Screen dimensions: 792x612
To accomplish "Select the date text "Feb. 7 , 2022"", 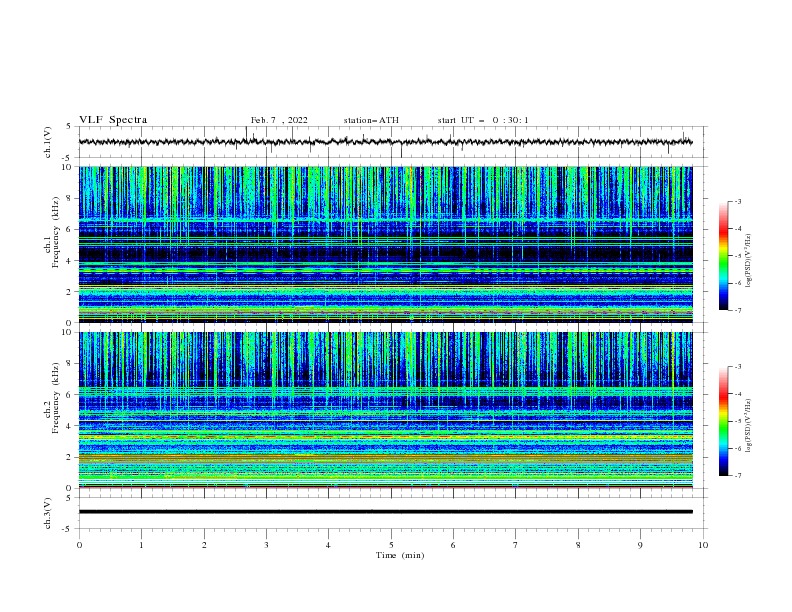I will 279,120.
